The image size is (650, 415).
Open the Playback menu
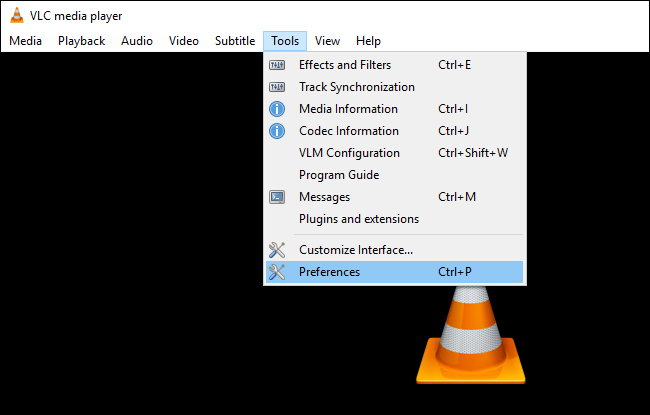point(81,41)
